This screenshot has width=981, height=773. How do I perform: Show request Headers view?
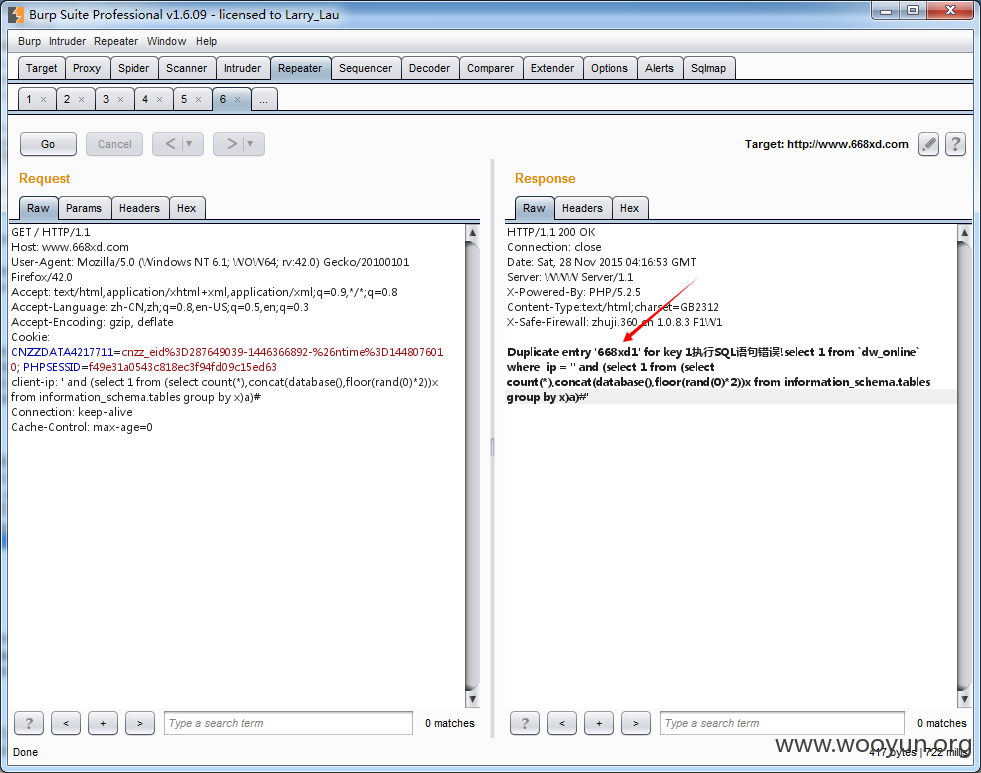[x=139, y=208]
